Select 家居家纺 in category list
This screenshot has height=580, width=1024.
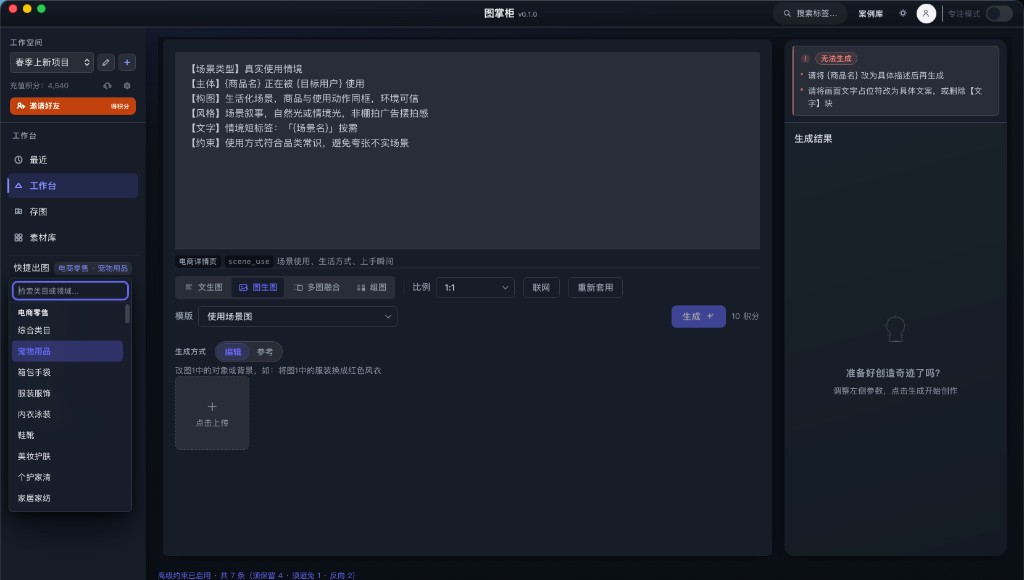[x=67, y=498]
